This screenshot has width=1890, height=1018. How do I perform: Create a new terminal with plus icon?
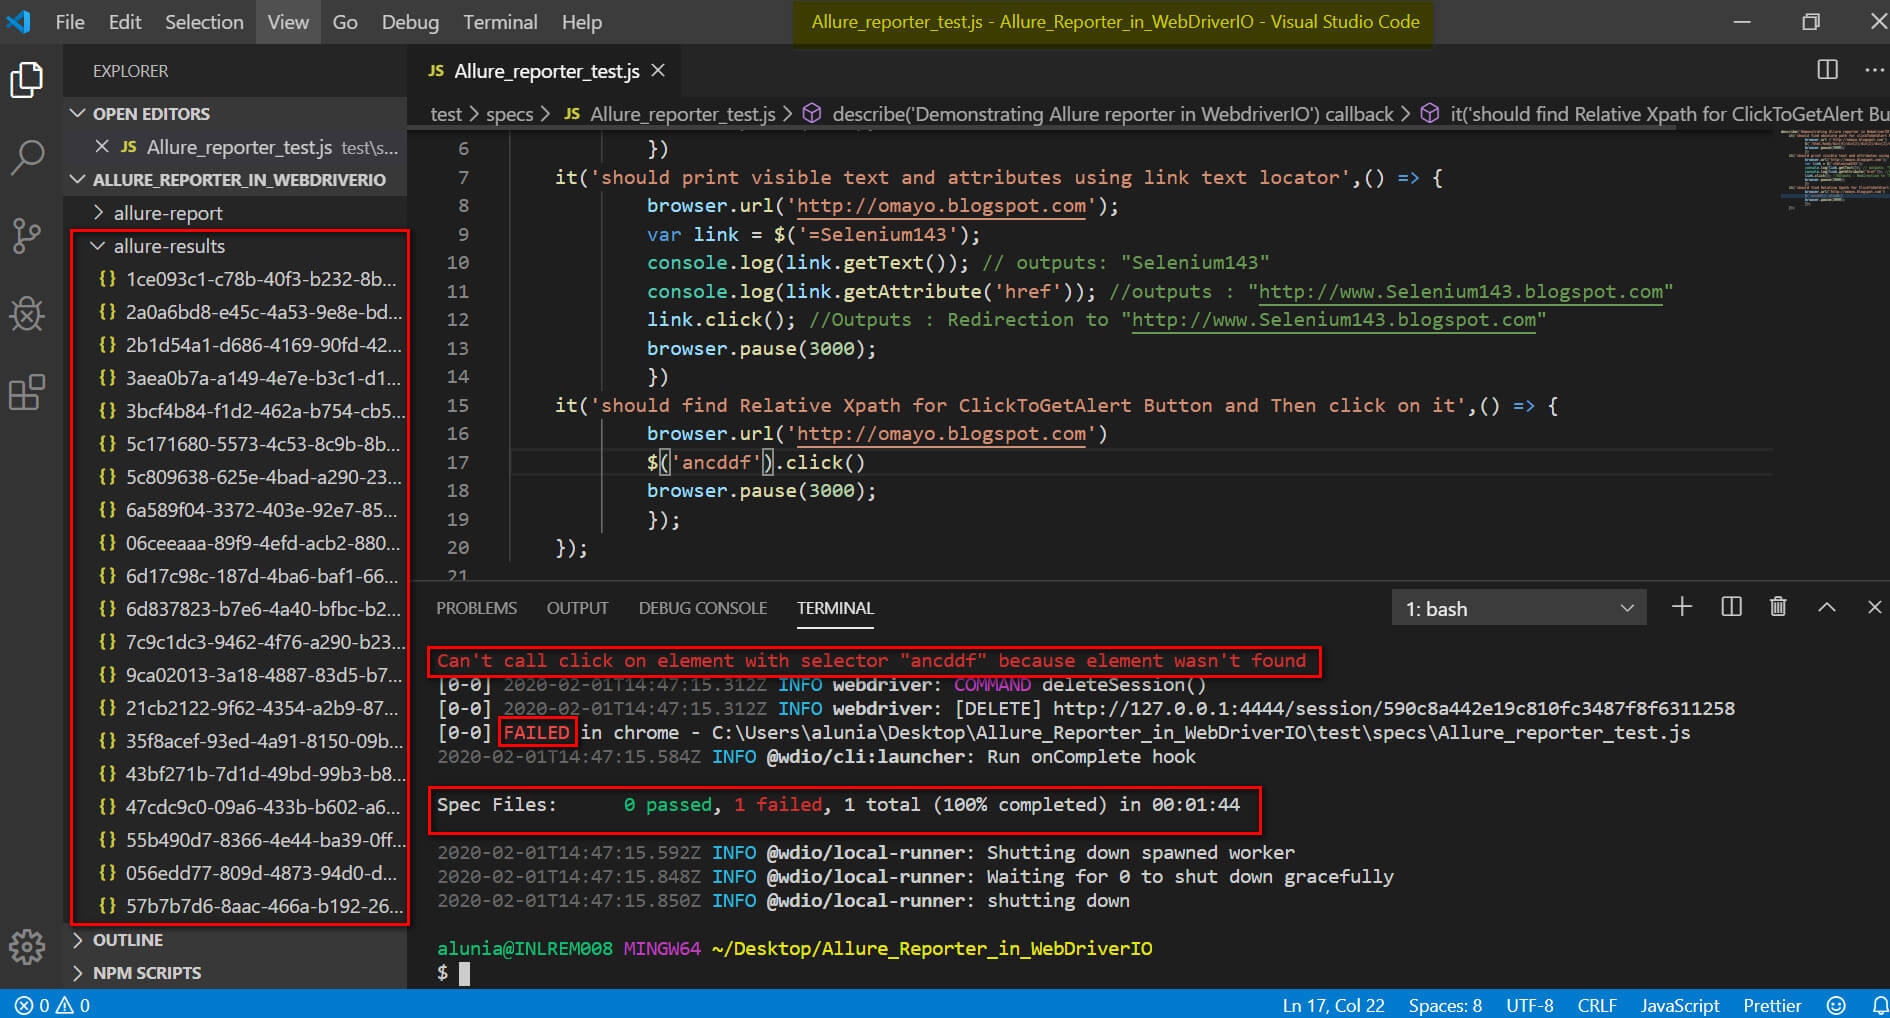[x=1682, y=607]
